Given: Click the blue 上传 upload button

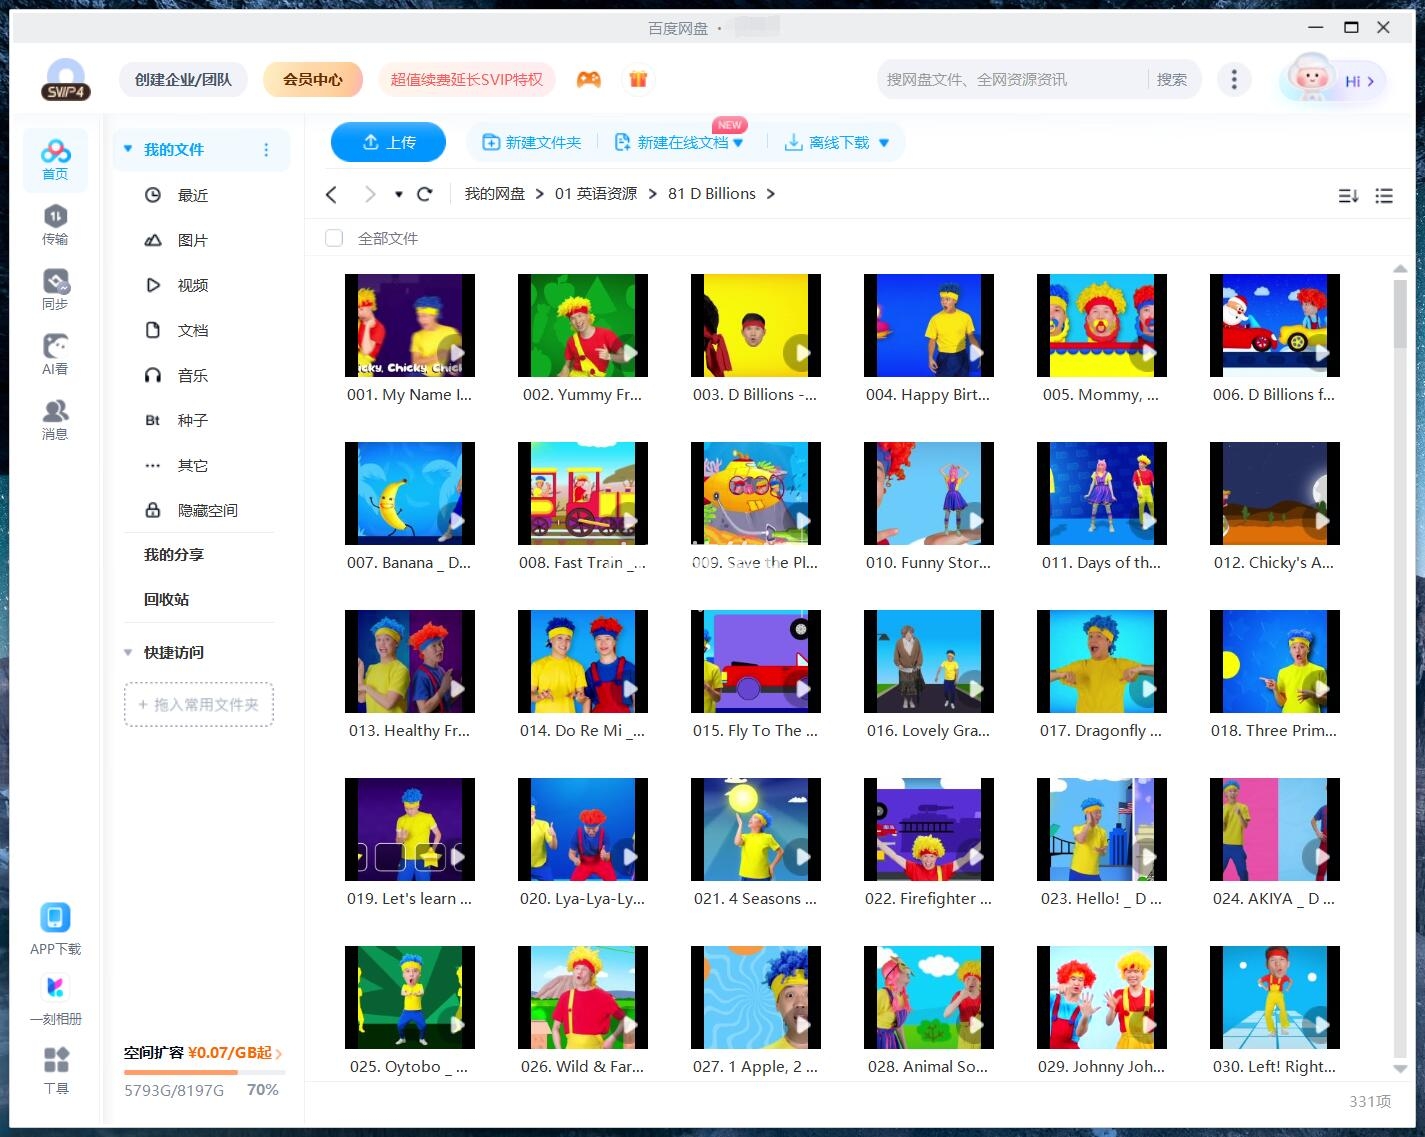Looking at the screenshot, I should click(388, 142).
